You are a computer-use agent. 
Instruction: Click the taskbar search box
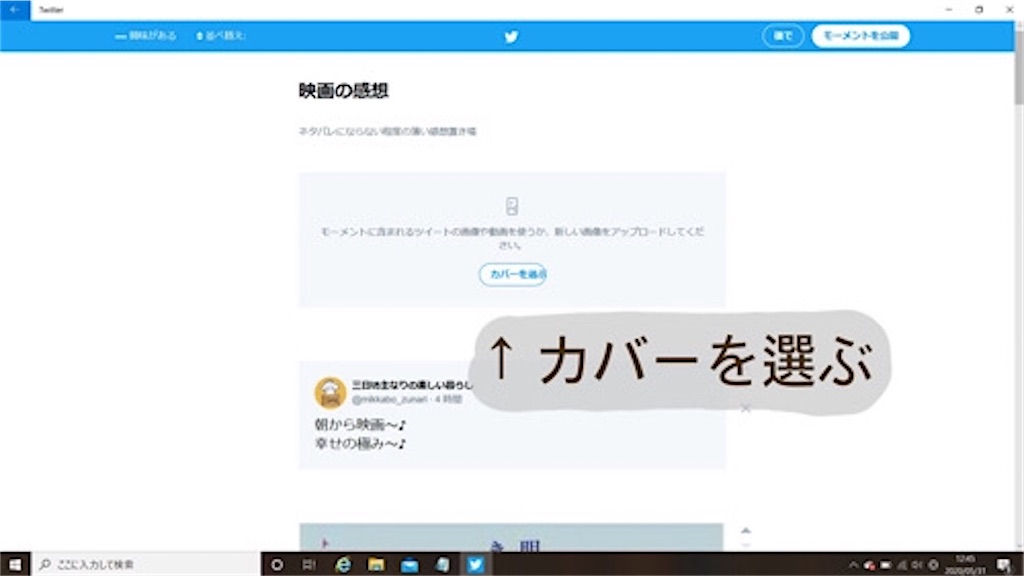coord(146,564)
